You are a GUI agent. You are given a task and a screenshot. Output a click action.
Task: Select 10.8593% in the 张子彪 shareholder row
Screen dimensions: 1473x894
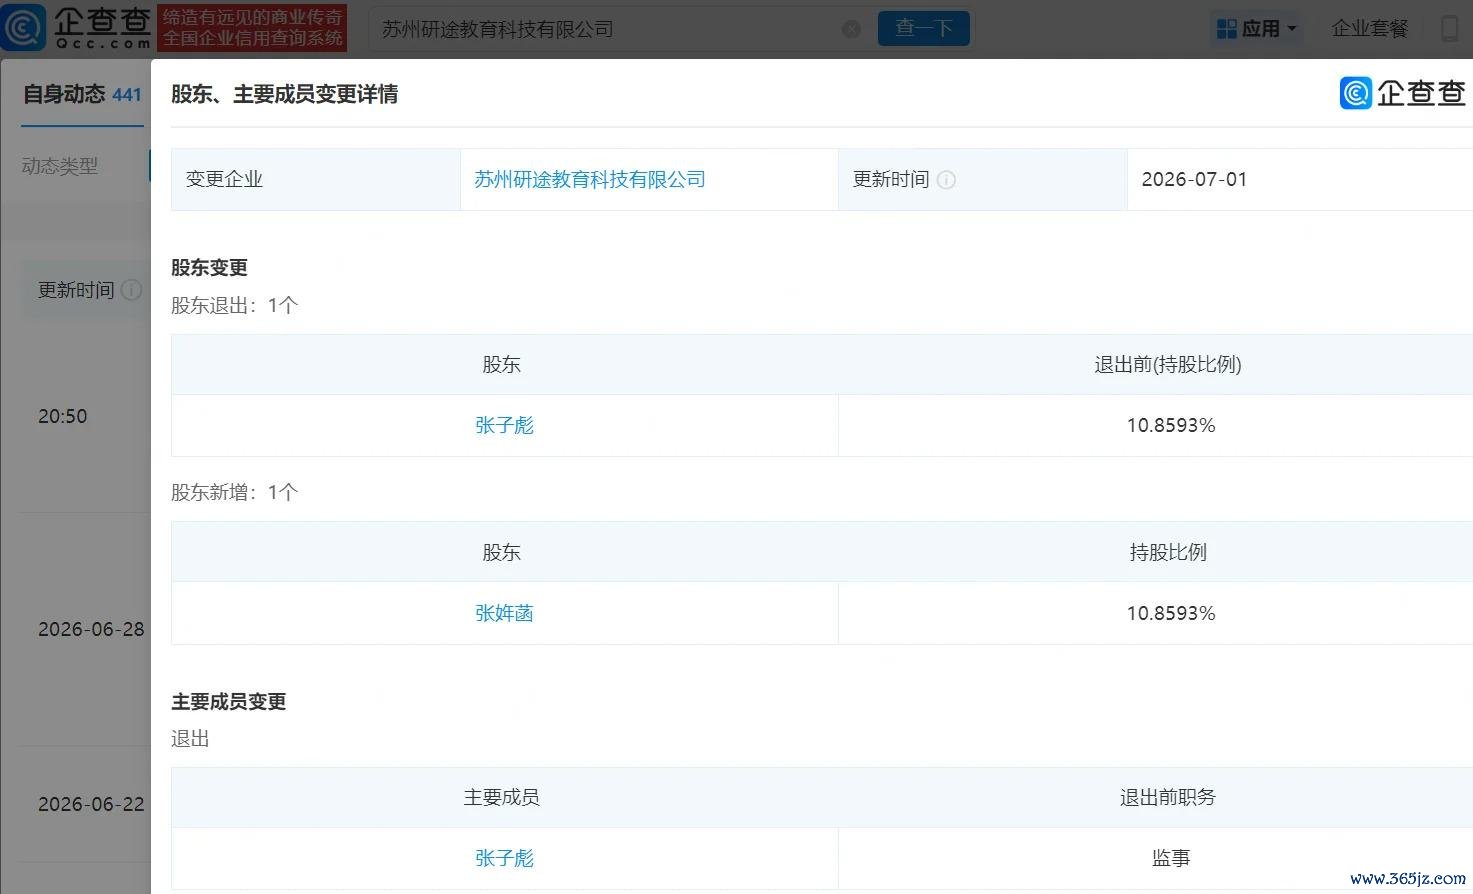click(x=1171, y=425)
